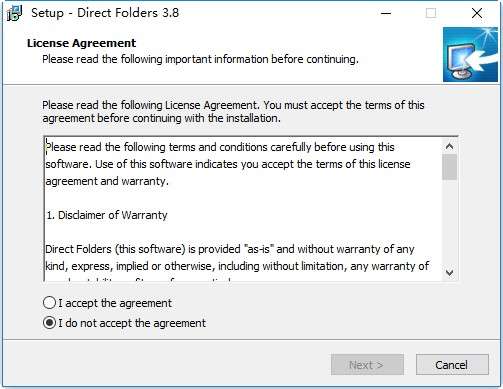This screenshot has width=503, height=389.
Task: Click the bold "License Agreement" heading
Action: [81, 43]
